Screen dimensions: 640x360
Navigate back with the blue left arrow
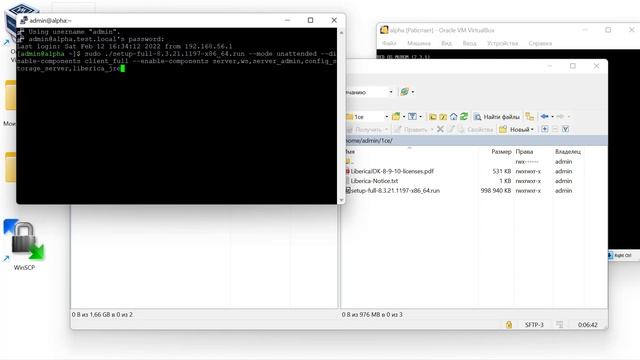[x=544, y=116]
